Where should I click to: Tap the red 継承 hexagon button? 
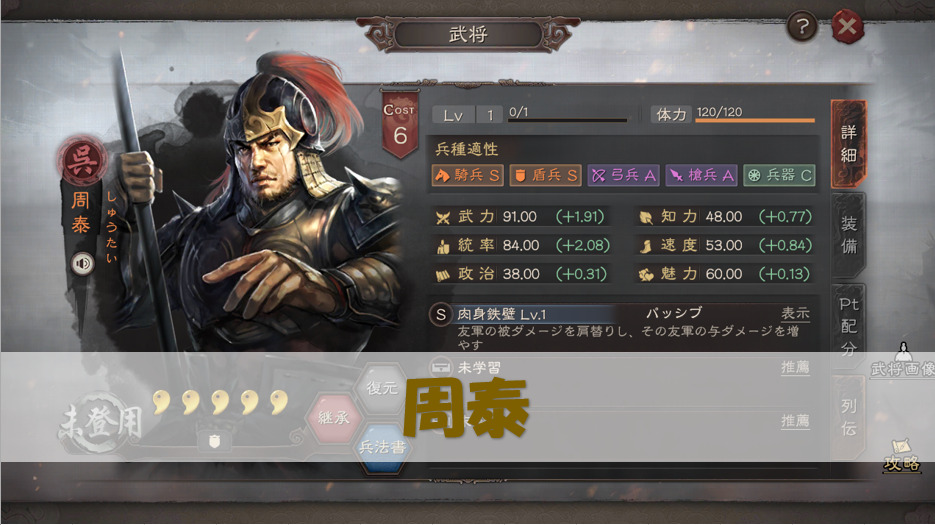coord(333,418)
